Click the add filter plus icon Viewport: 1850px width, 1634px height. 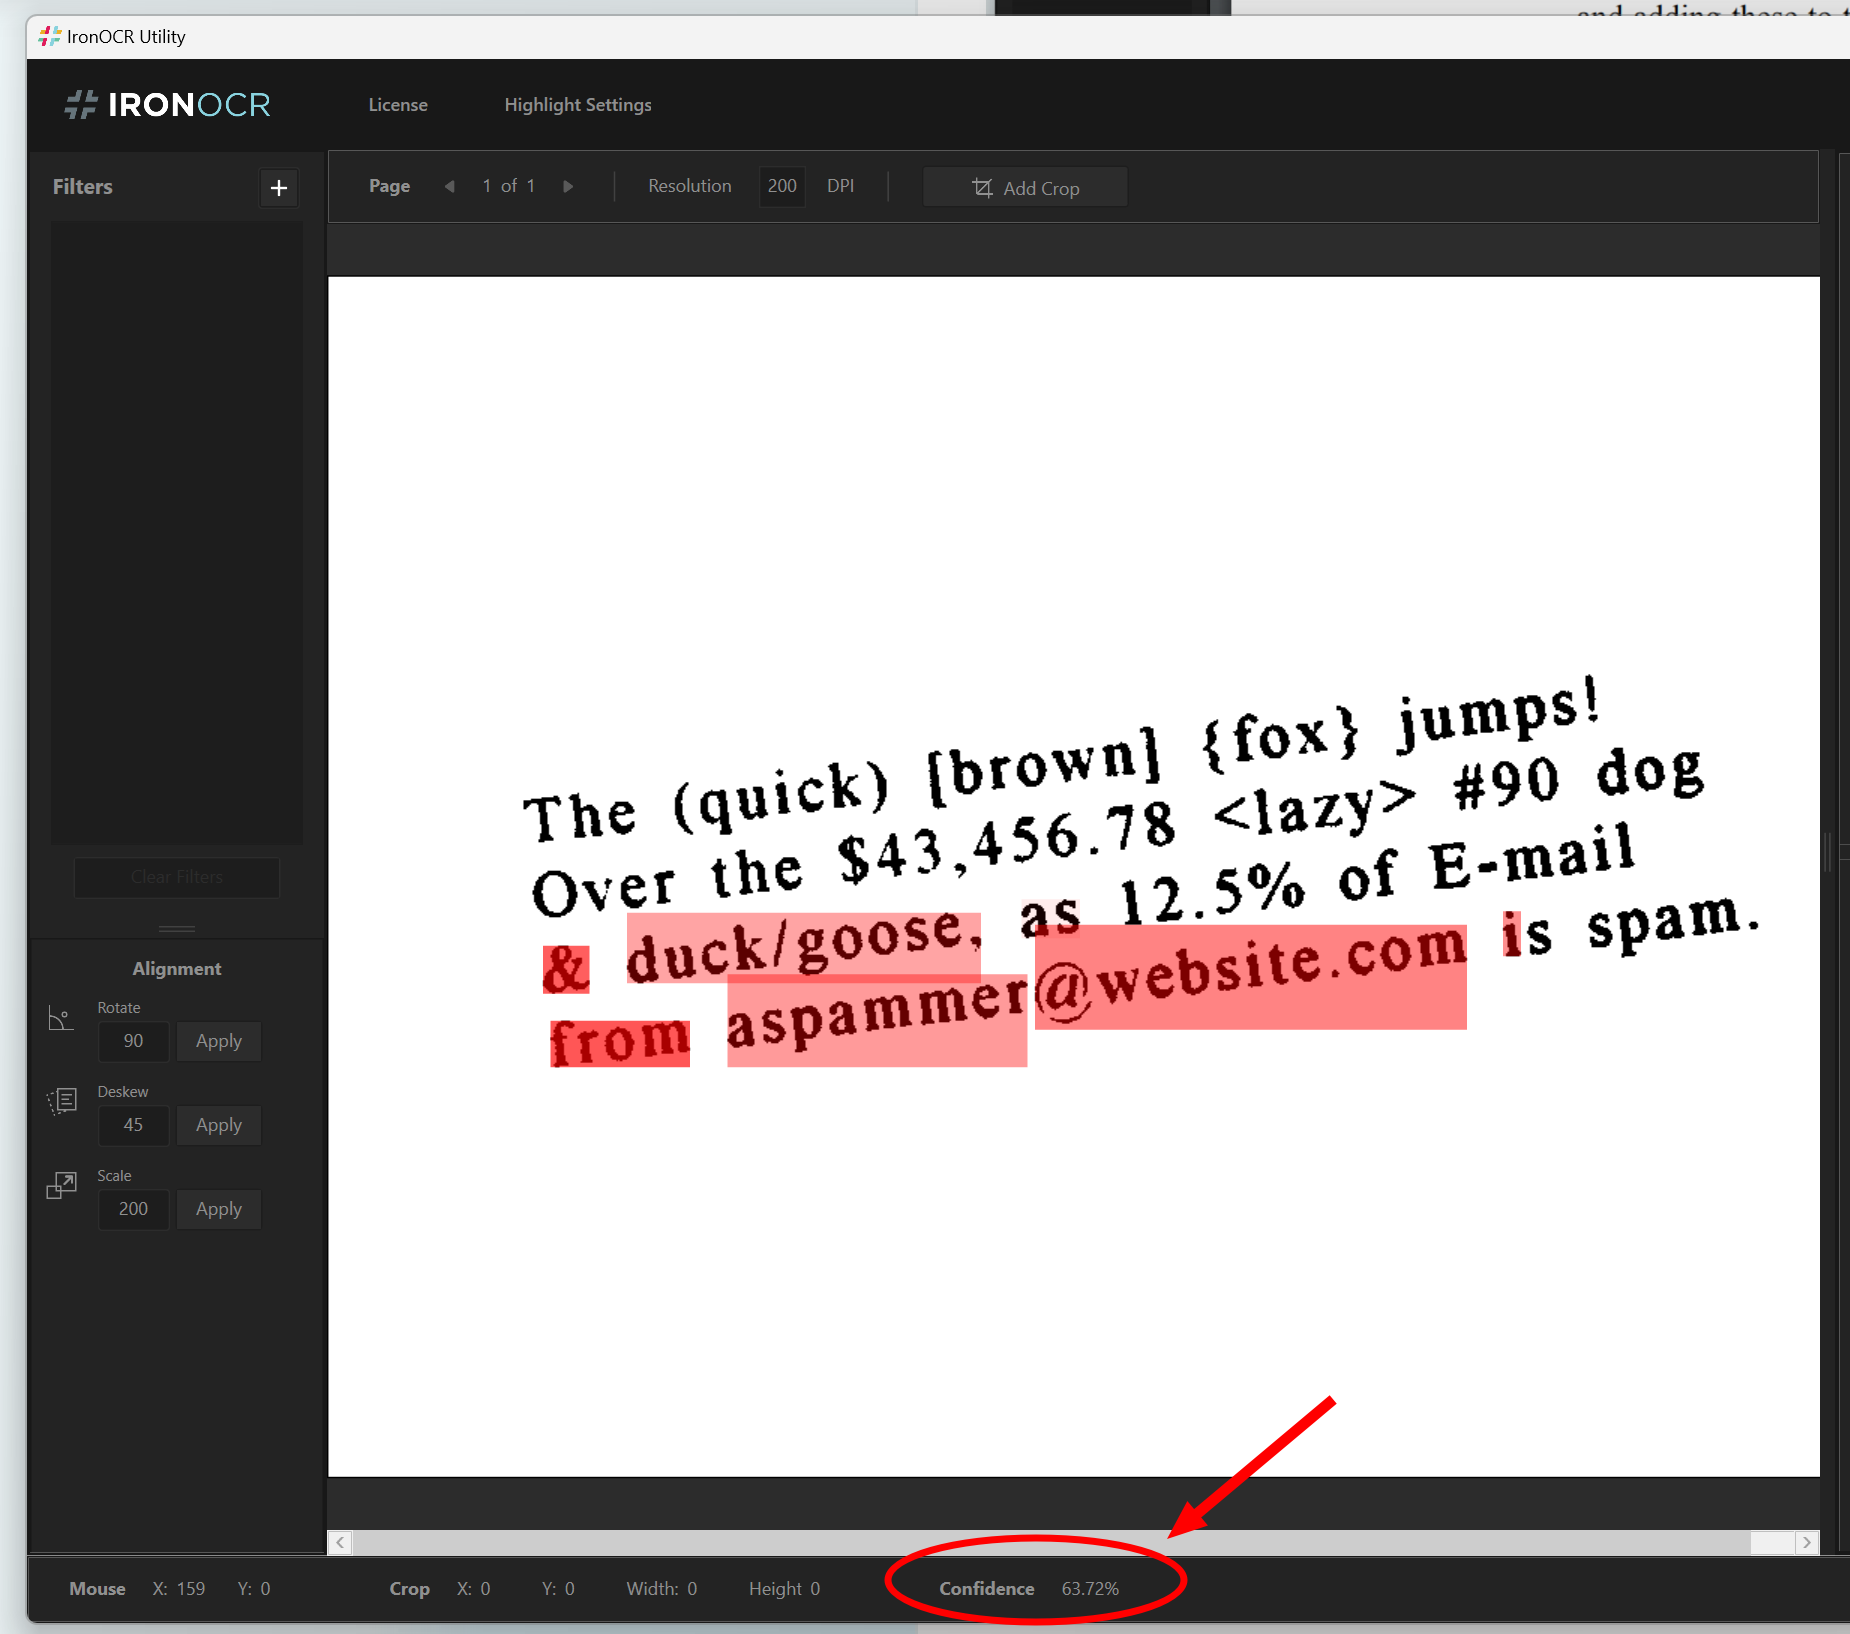click(279, 188)
